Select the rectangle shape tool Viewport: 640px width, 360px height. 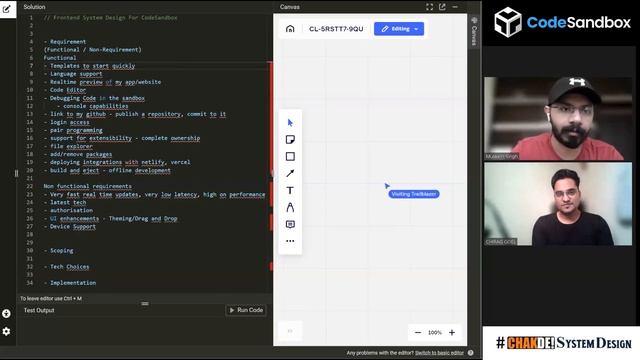[290, 156]
